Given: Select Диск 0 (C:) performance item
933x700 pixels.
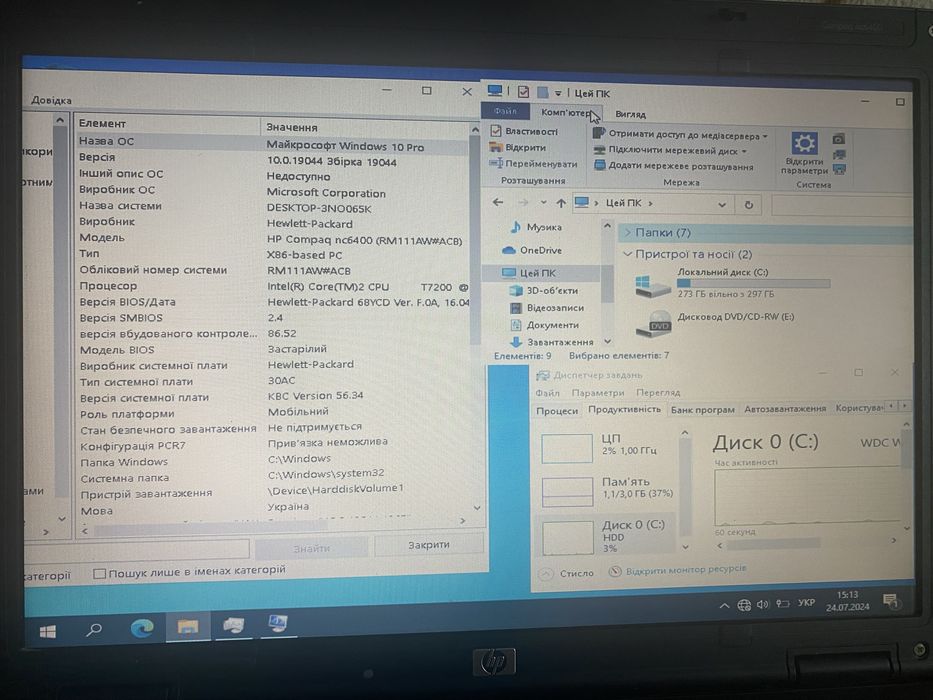Looking at the screenshot, I should (606, 536).
